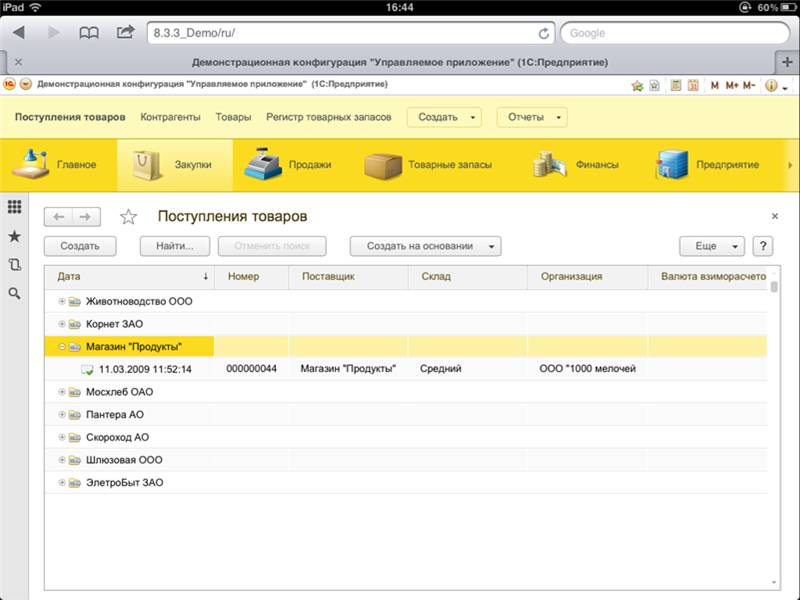
Task: Switch to the Продажи section
Action: 288,165
